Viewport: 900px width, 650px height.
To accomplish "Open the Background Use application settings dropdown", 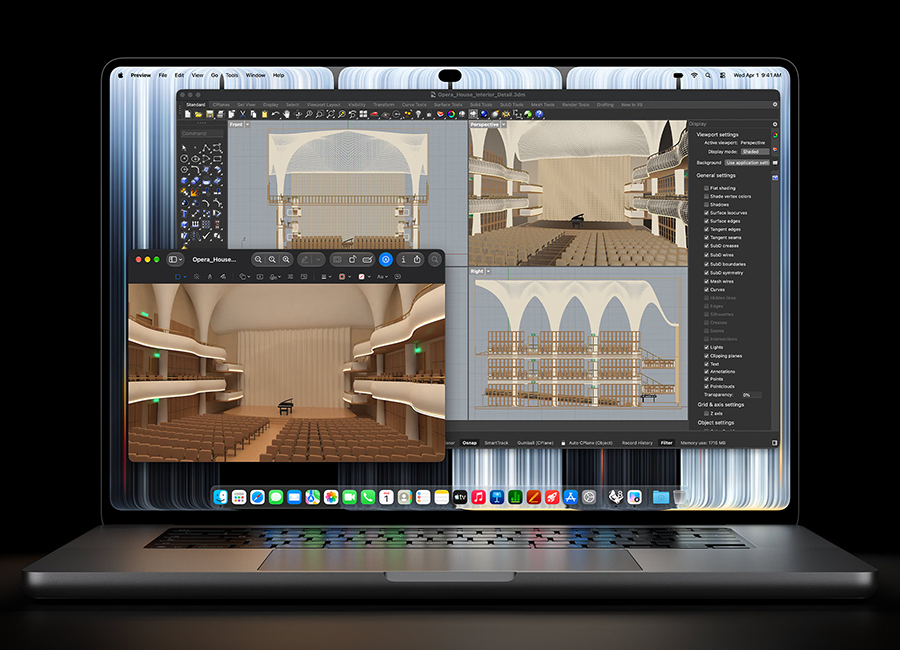I will point(747,162).
